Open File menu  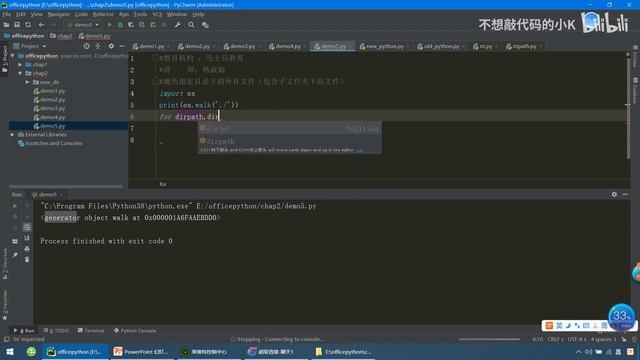pyautogui.click(x=7, y=14)
